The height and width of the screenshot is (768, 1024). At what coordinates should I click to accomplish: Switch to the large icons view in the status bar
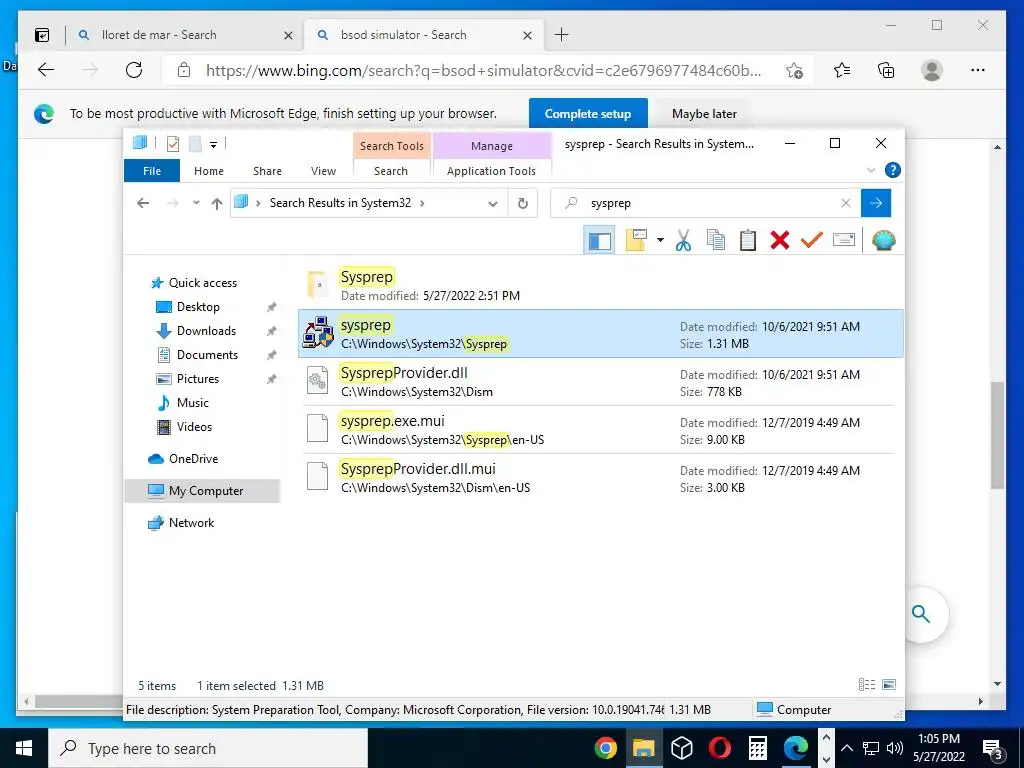[889, 684]
